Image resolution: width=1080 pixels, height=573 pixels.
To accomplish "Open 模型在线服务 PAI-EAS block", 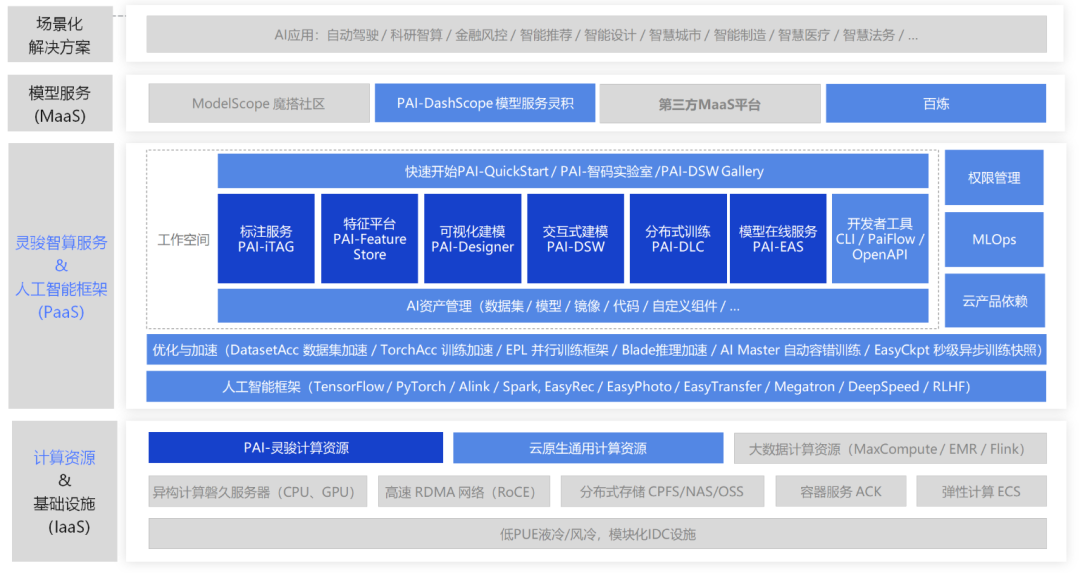I will pos(778,238).
